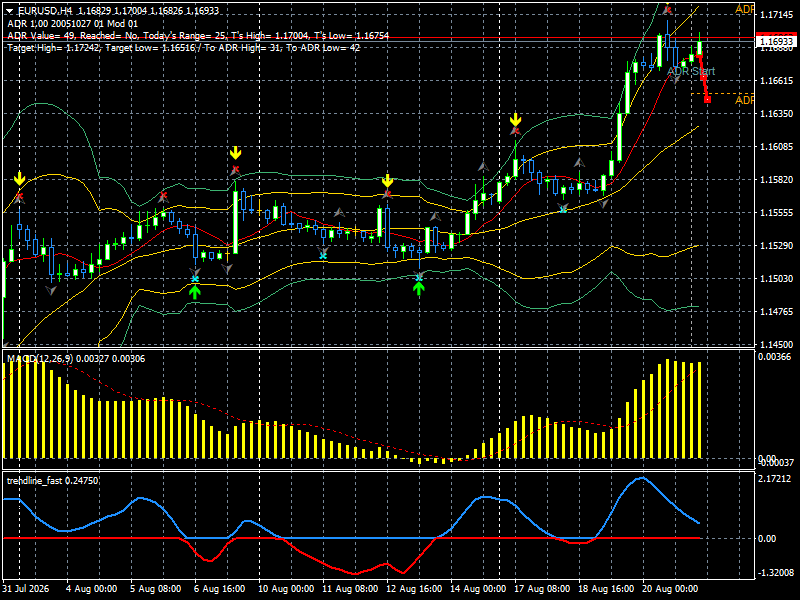Click the red X marker under rightmost yellow arrow
Image resolution: width=800 pixels, height=600 pixels.
click(515, 132)
